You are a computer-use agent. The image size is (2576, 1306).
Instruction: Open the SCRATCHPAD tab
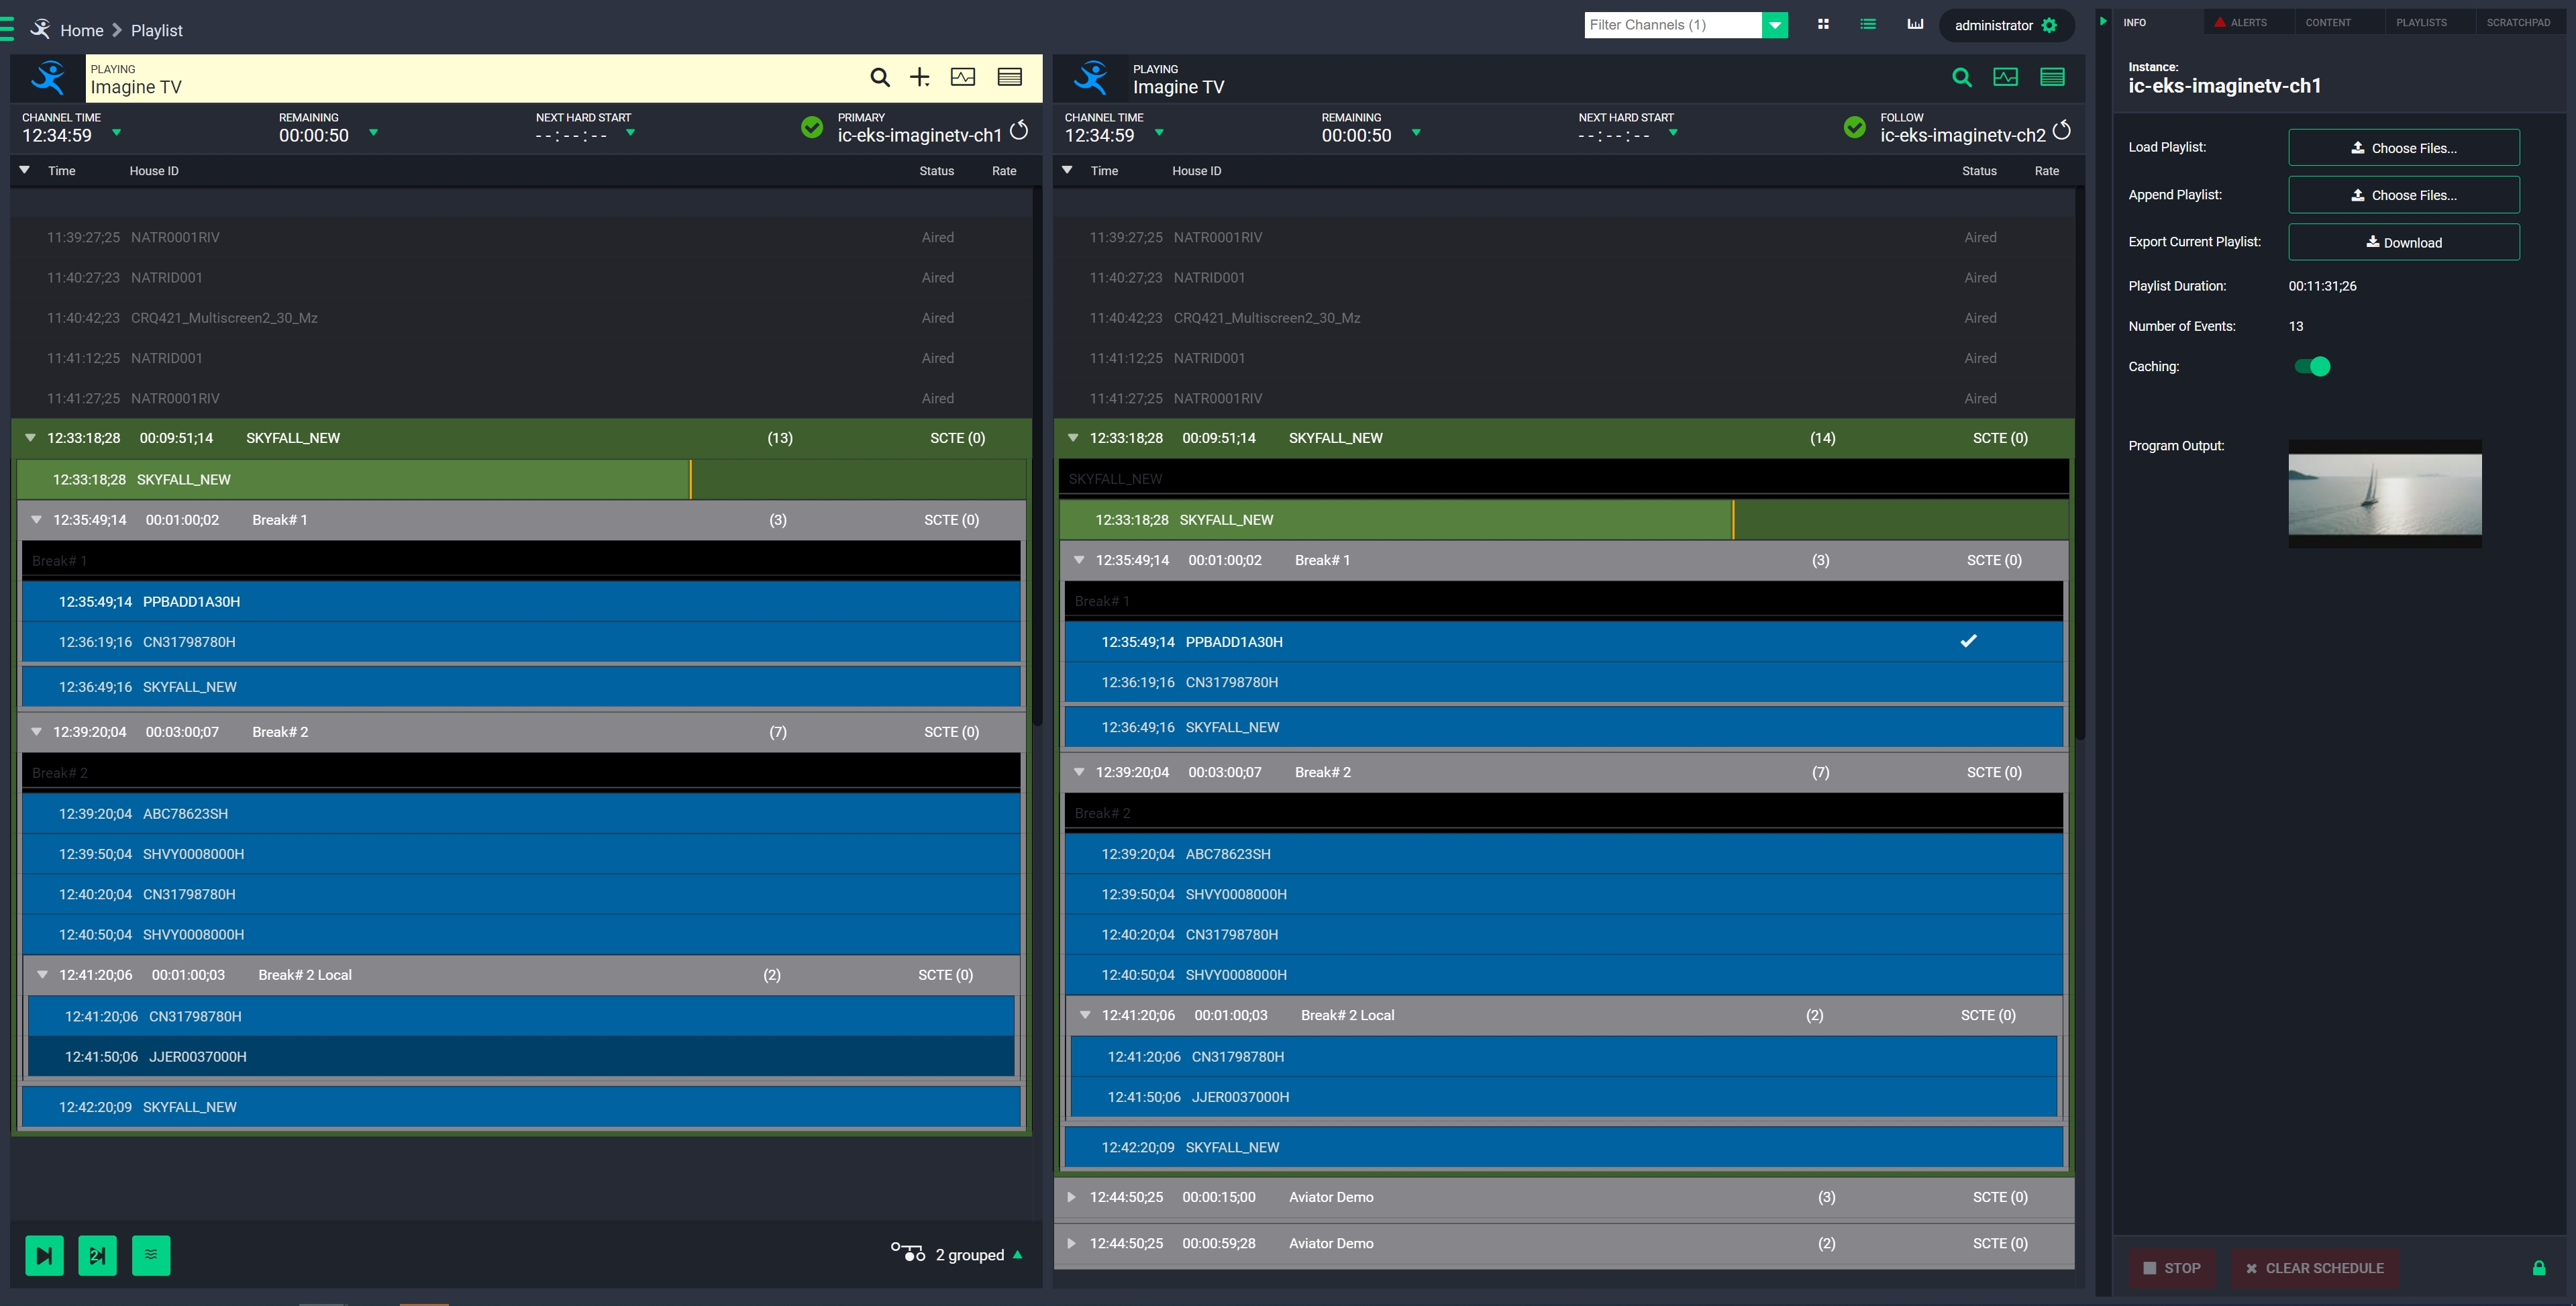coord(2517,22)
